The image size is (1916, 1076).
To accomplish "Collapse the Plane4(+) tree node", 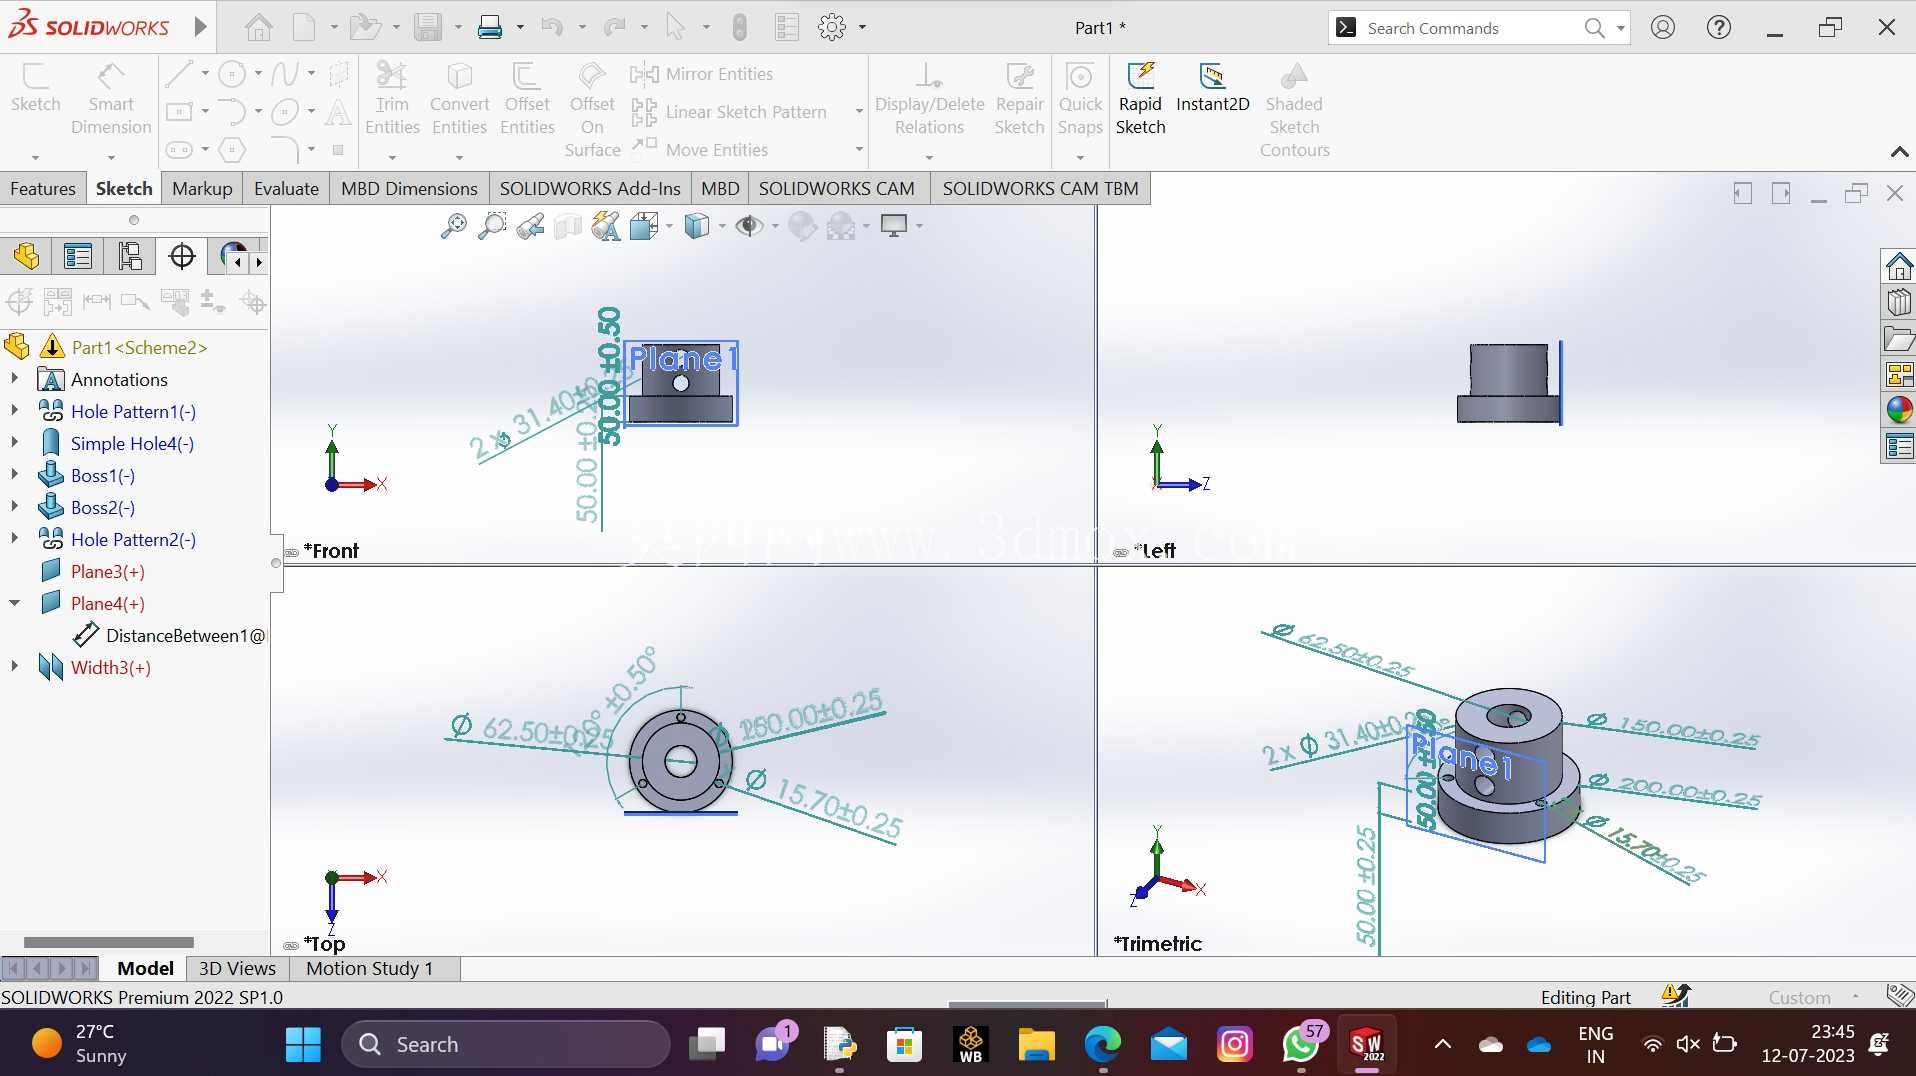I will point(14,603).
